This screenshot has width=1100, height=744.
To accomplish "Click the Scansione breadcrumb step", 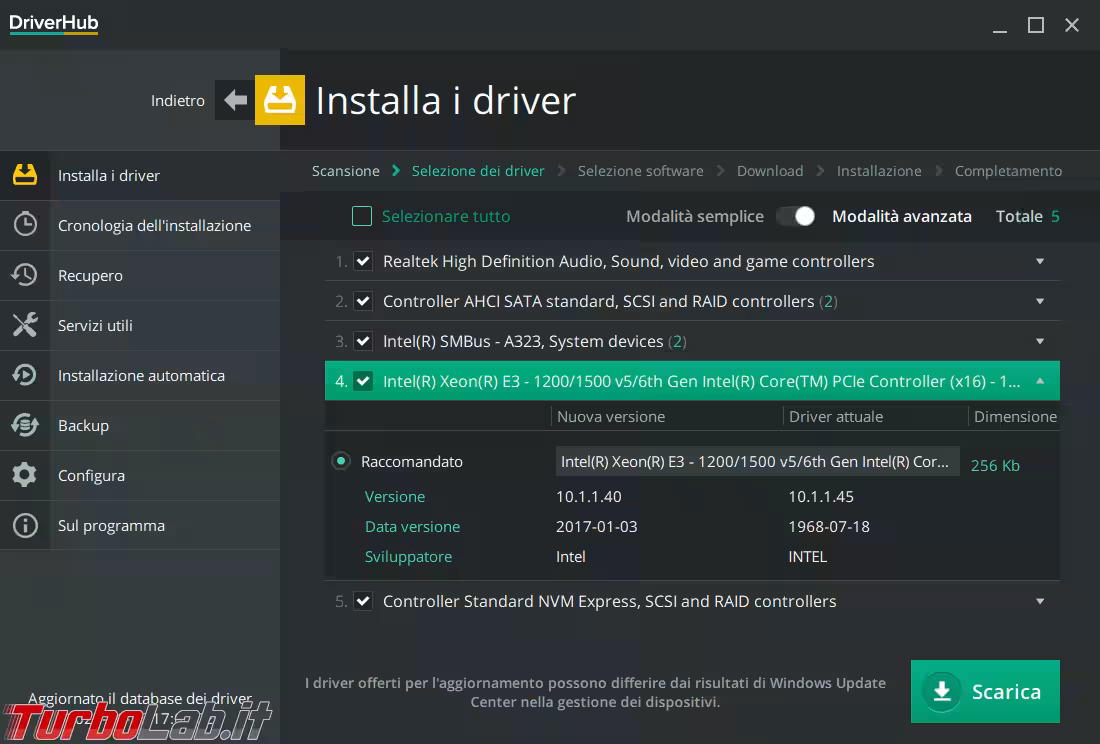I will tap(345, 171).
